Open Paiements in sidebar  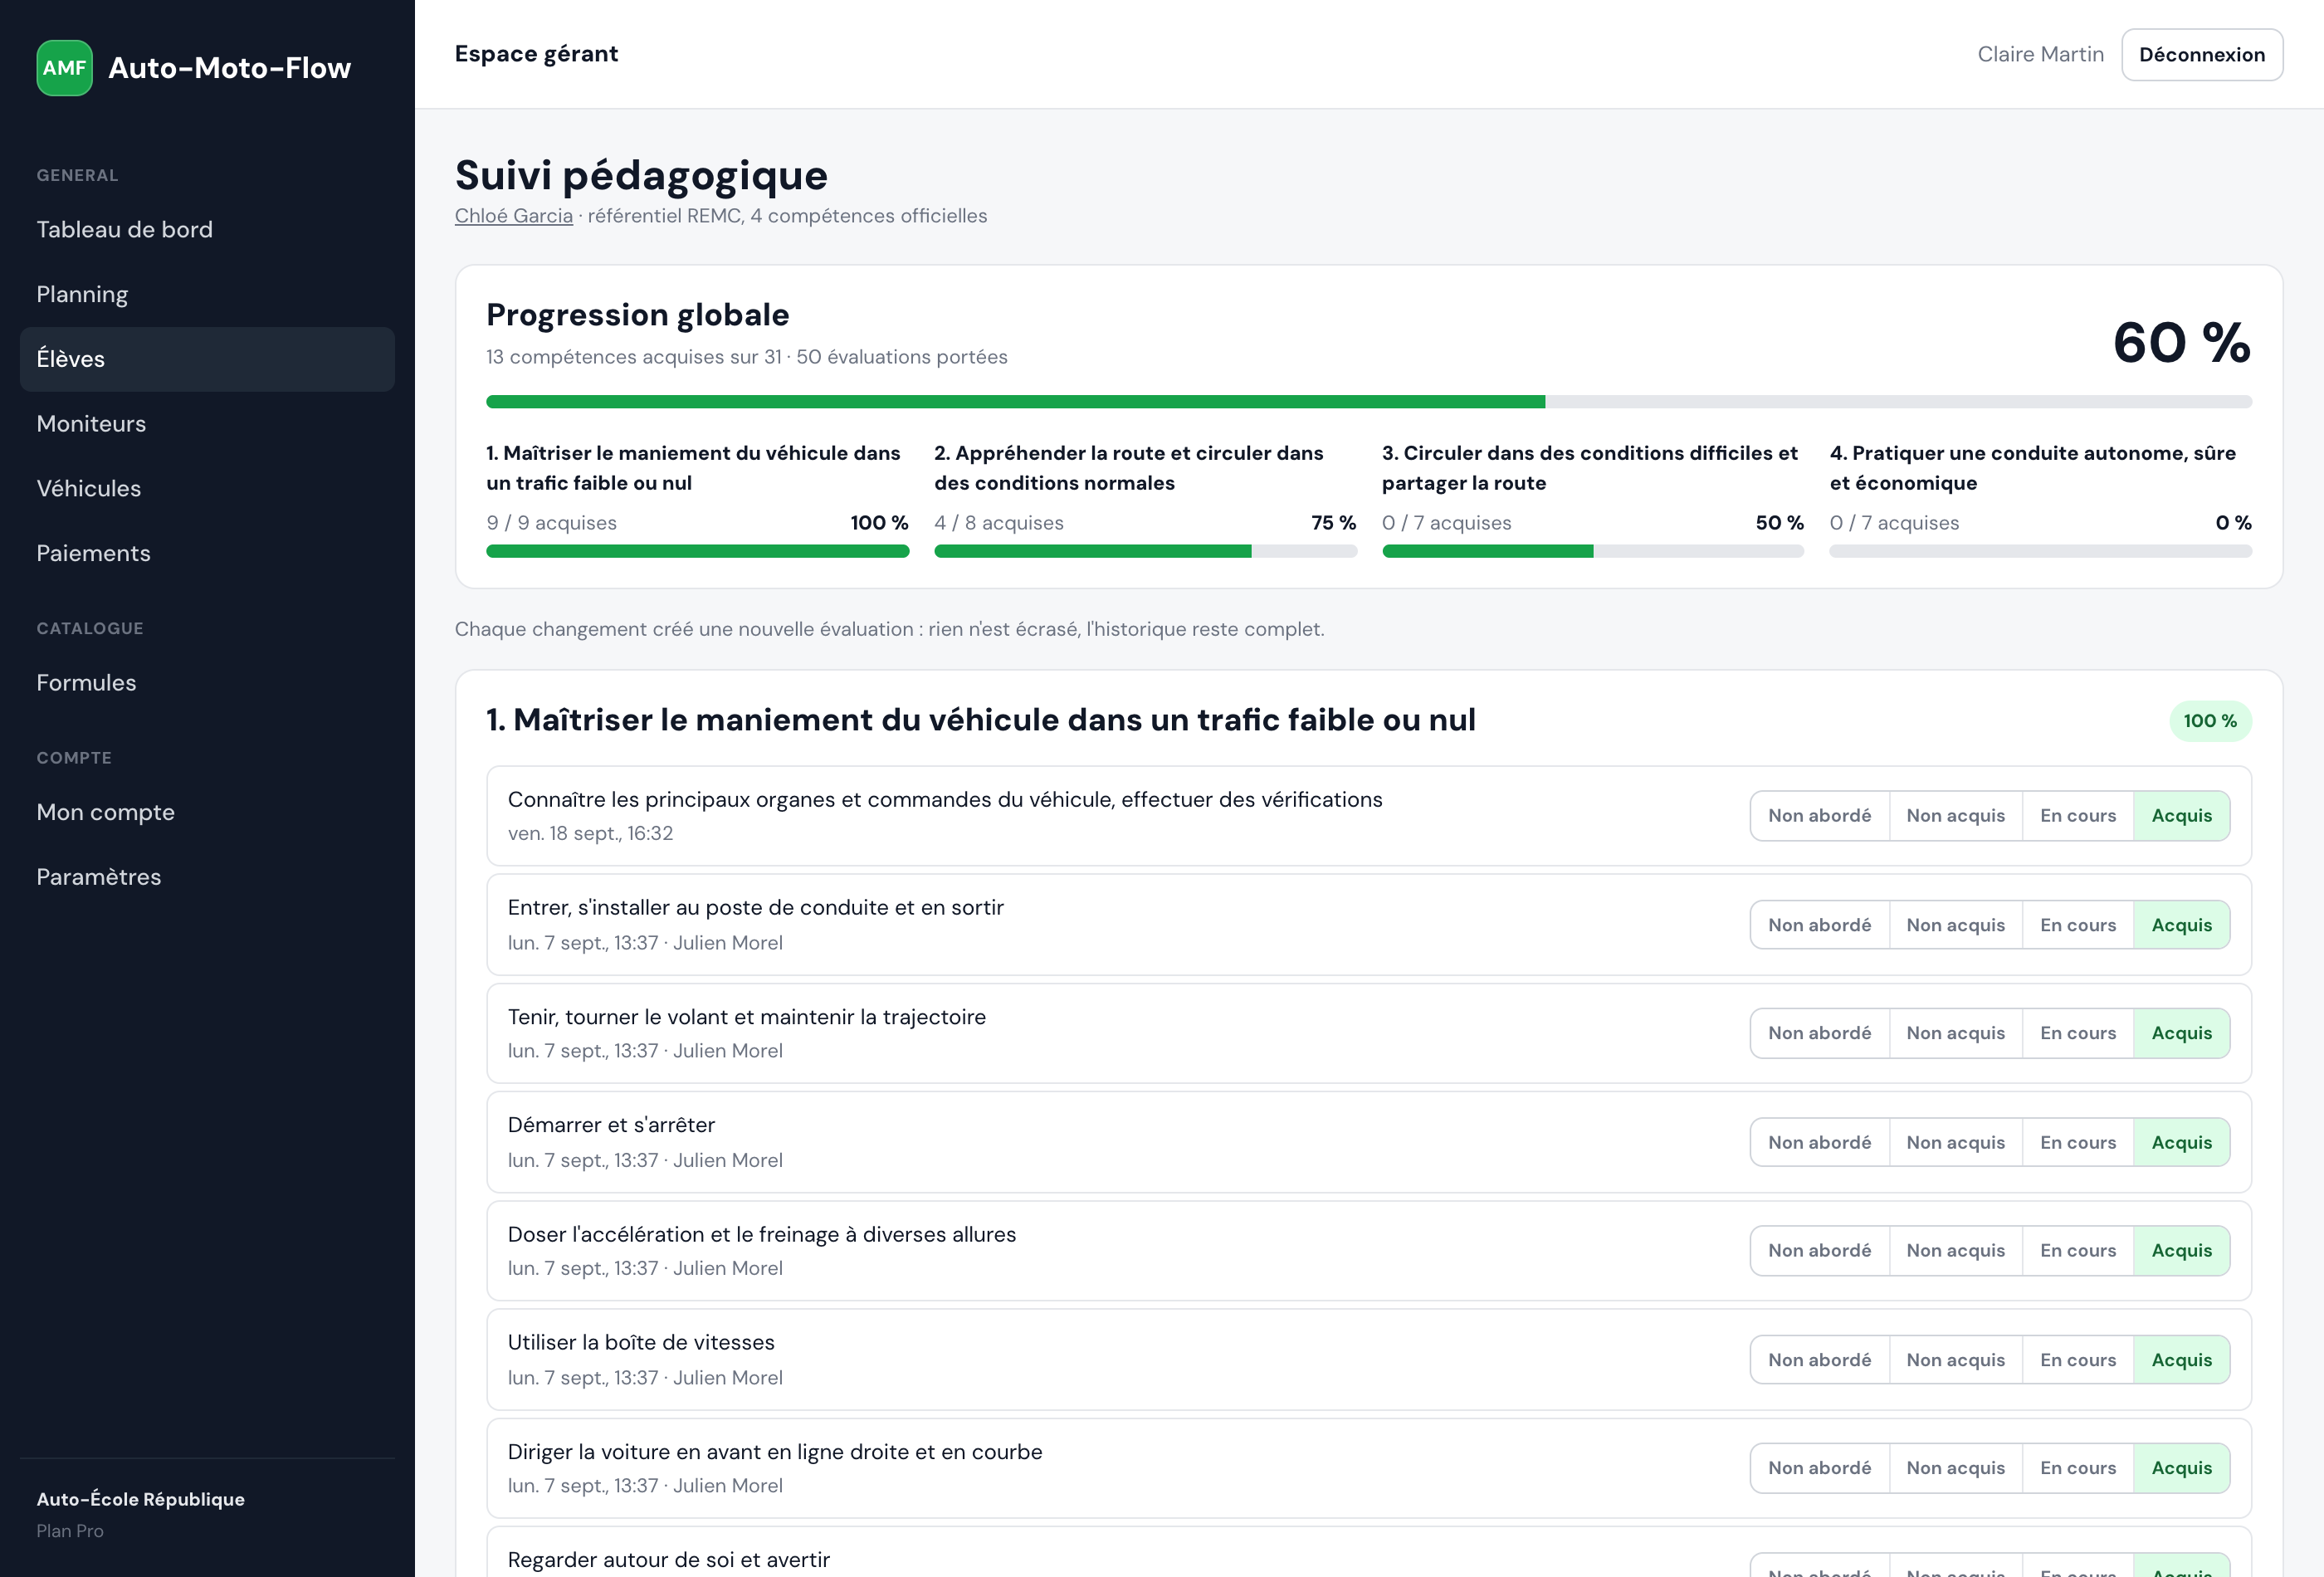point(207,553)
